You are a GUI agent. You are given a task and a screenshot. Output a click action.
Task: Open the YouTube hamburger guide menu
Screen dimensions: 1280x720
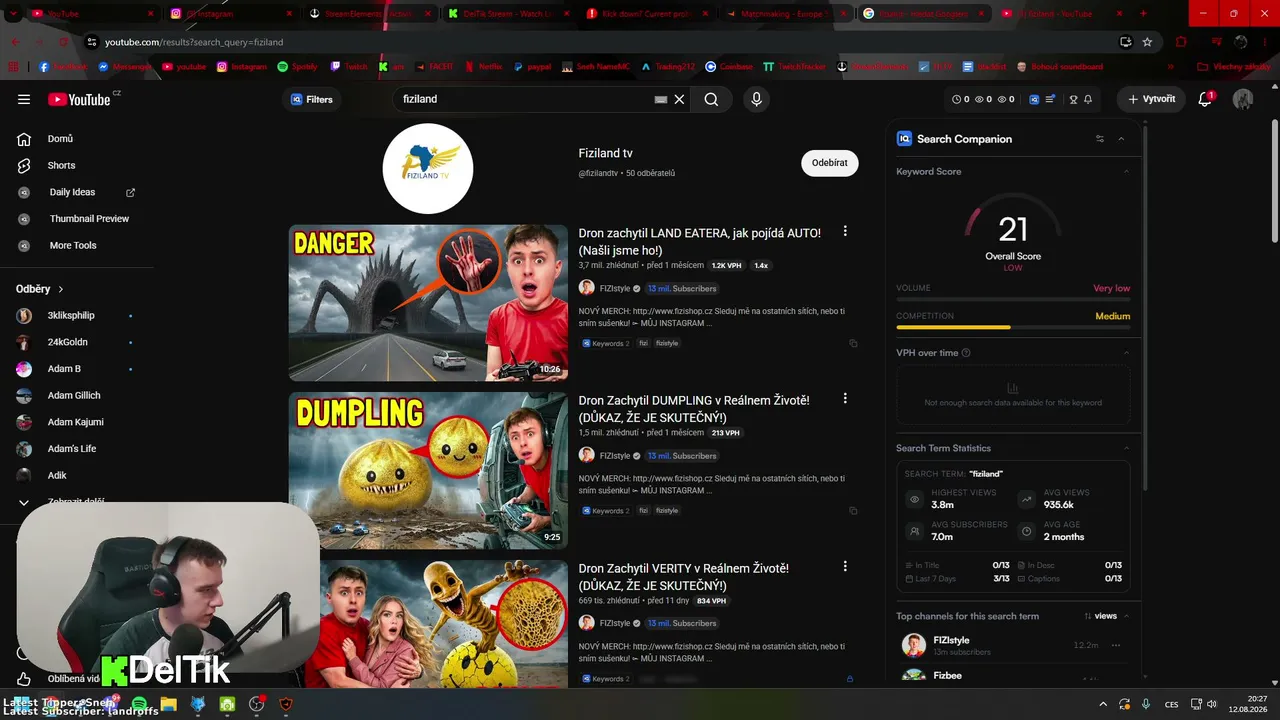tap(24, 99)
